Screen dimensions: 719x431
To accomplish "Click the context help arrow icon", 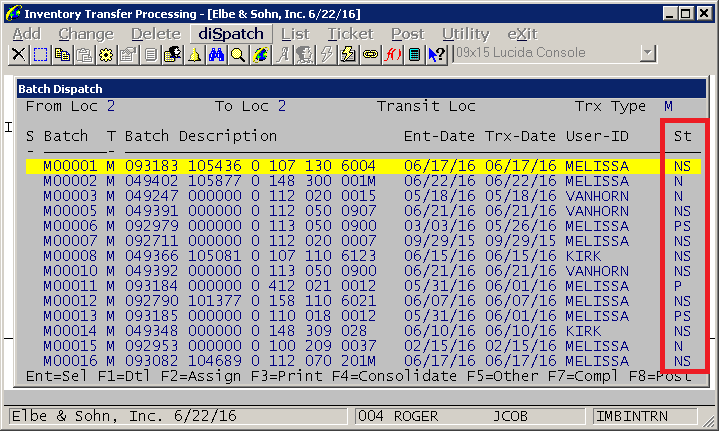I will pyautogui.click(x=437, y=54).
